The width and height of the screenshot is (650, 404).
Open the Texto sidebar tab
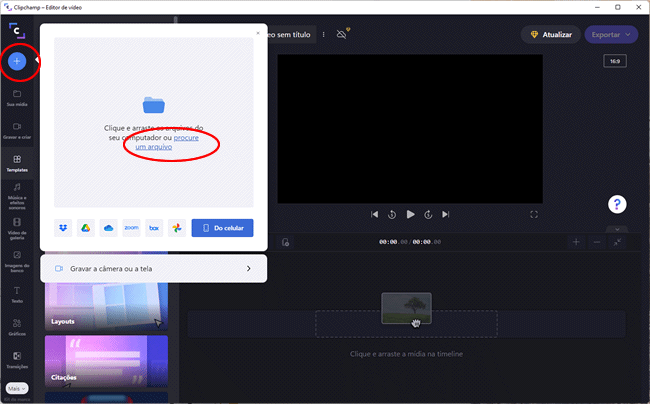(x=17, y=294)
